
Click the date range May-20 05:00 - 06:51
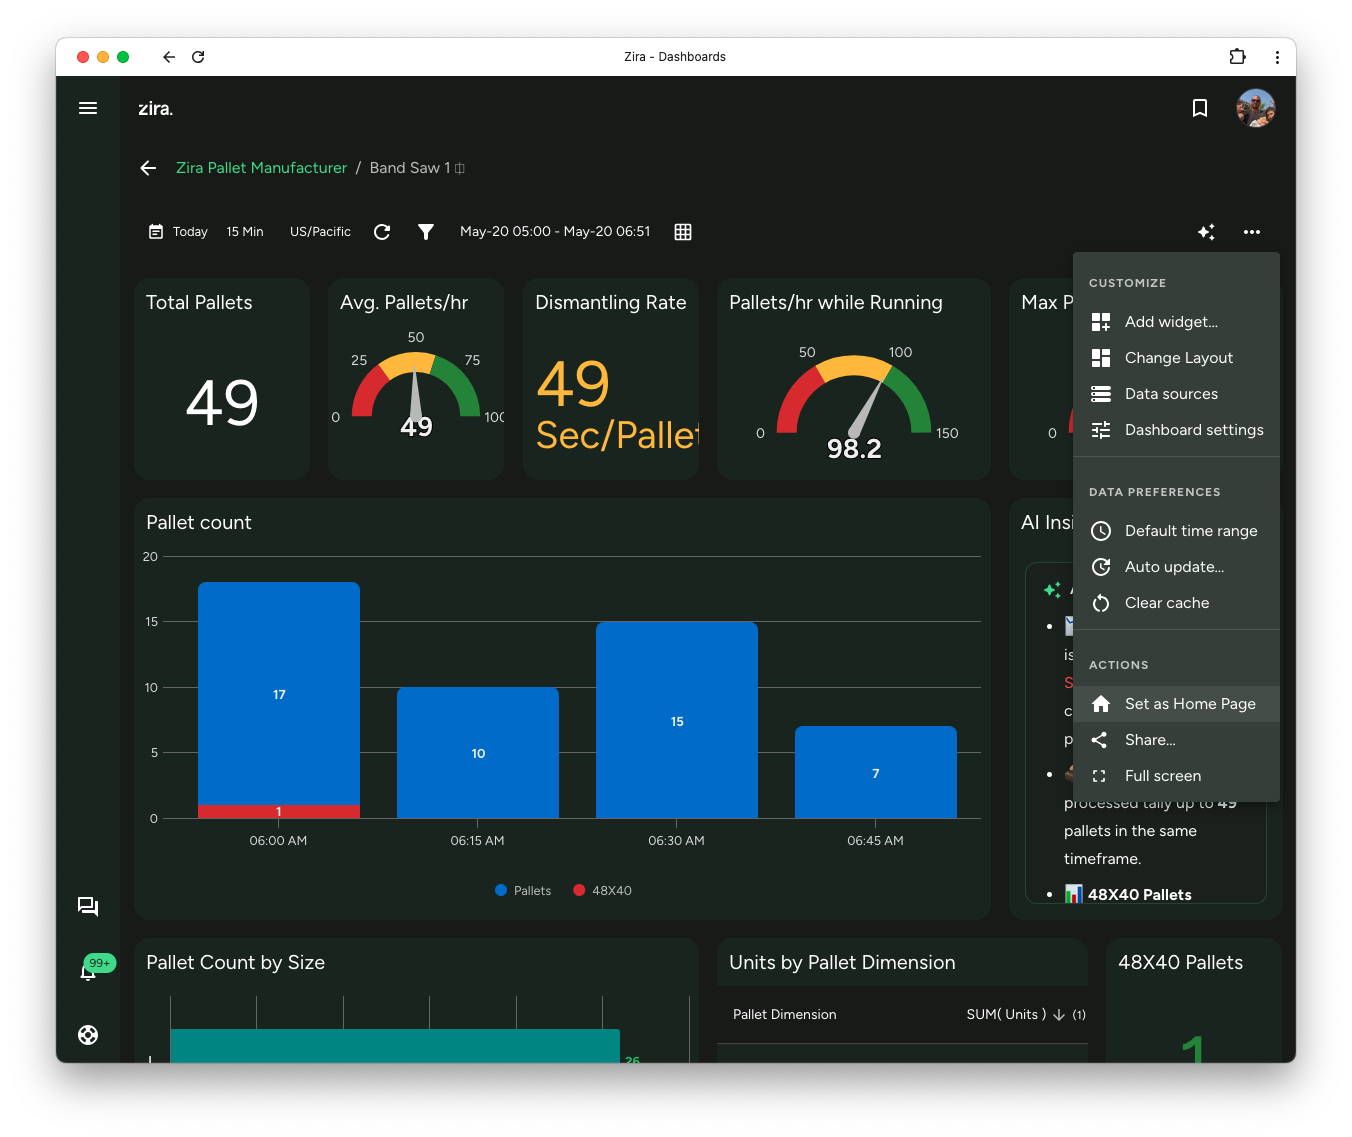pos(555,232)
